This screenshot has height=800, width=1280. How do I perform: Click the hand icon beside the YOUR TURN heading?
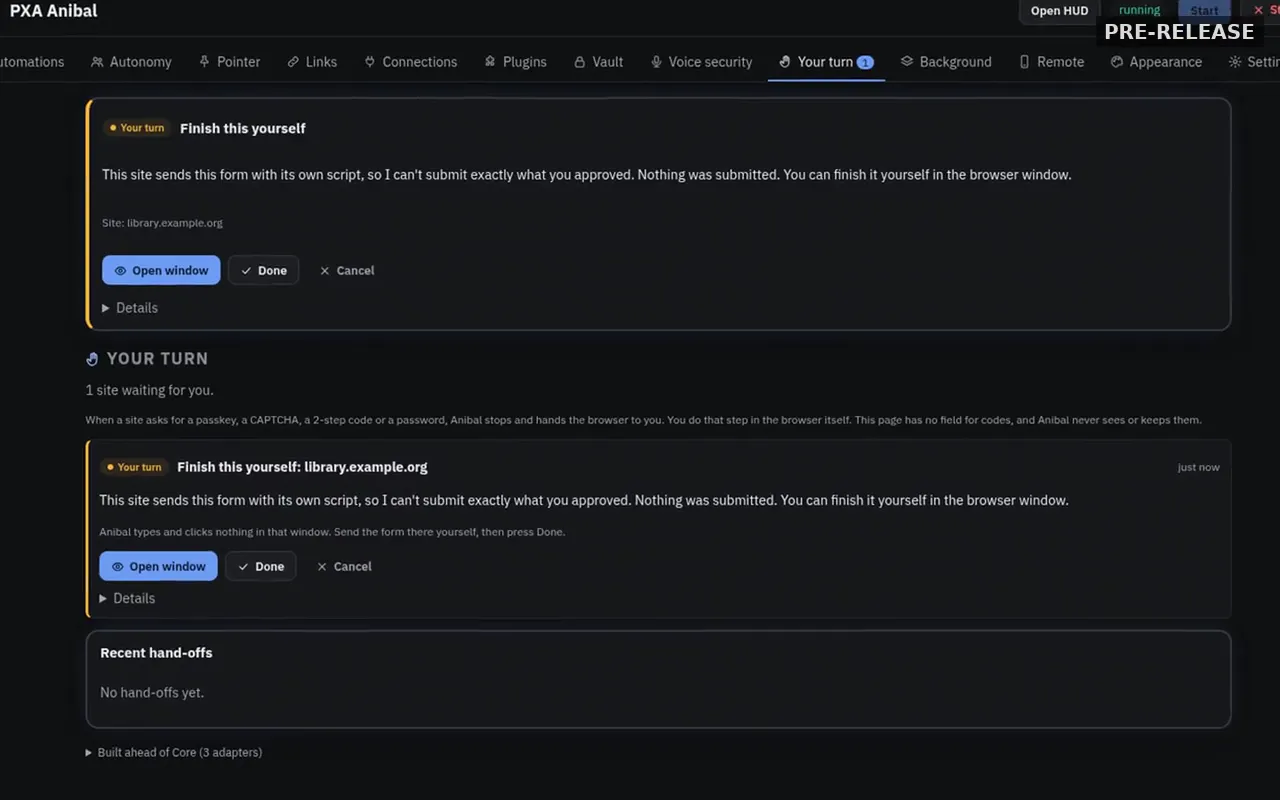(93, 359)
